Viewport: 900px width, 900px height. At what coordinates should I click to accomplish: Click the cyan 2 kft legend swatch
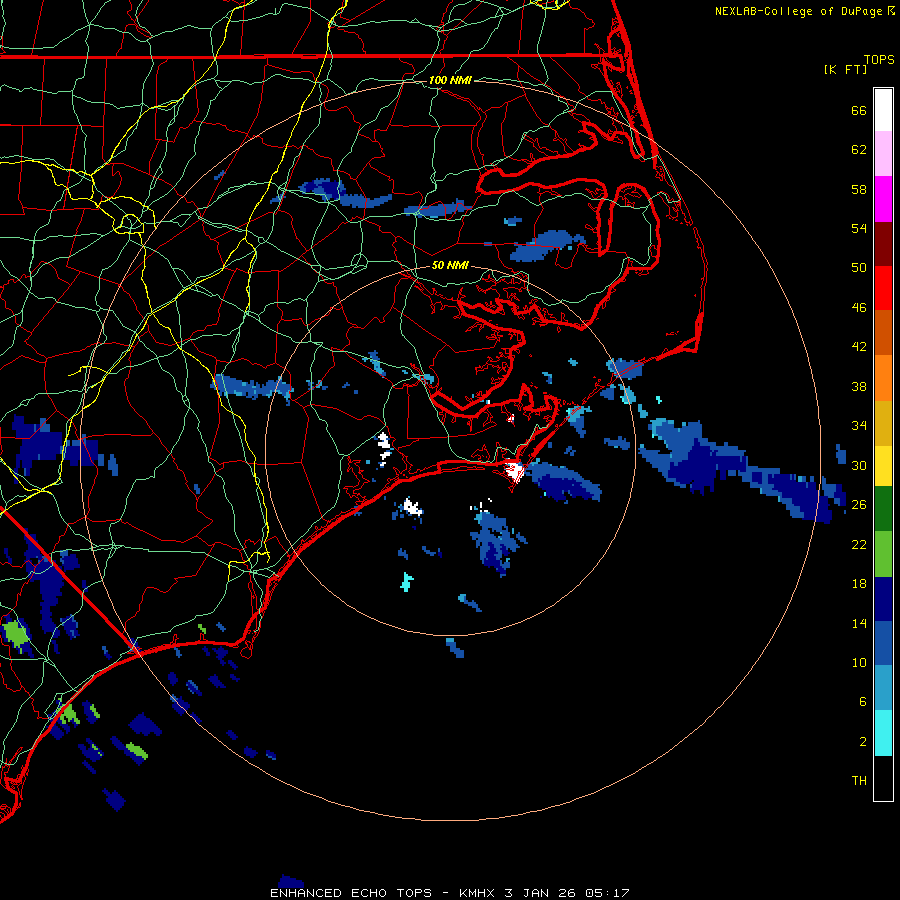(883, 733)
